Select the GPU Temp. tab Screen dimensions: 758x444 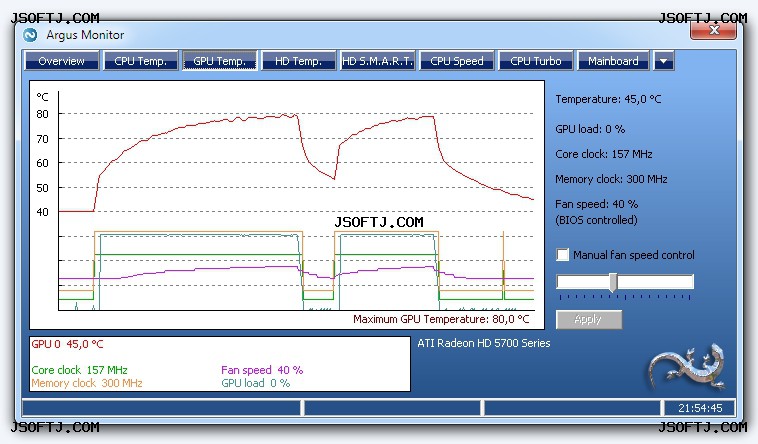pos(220,61)
